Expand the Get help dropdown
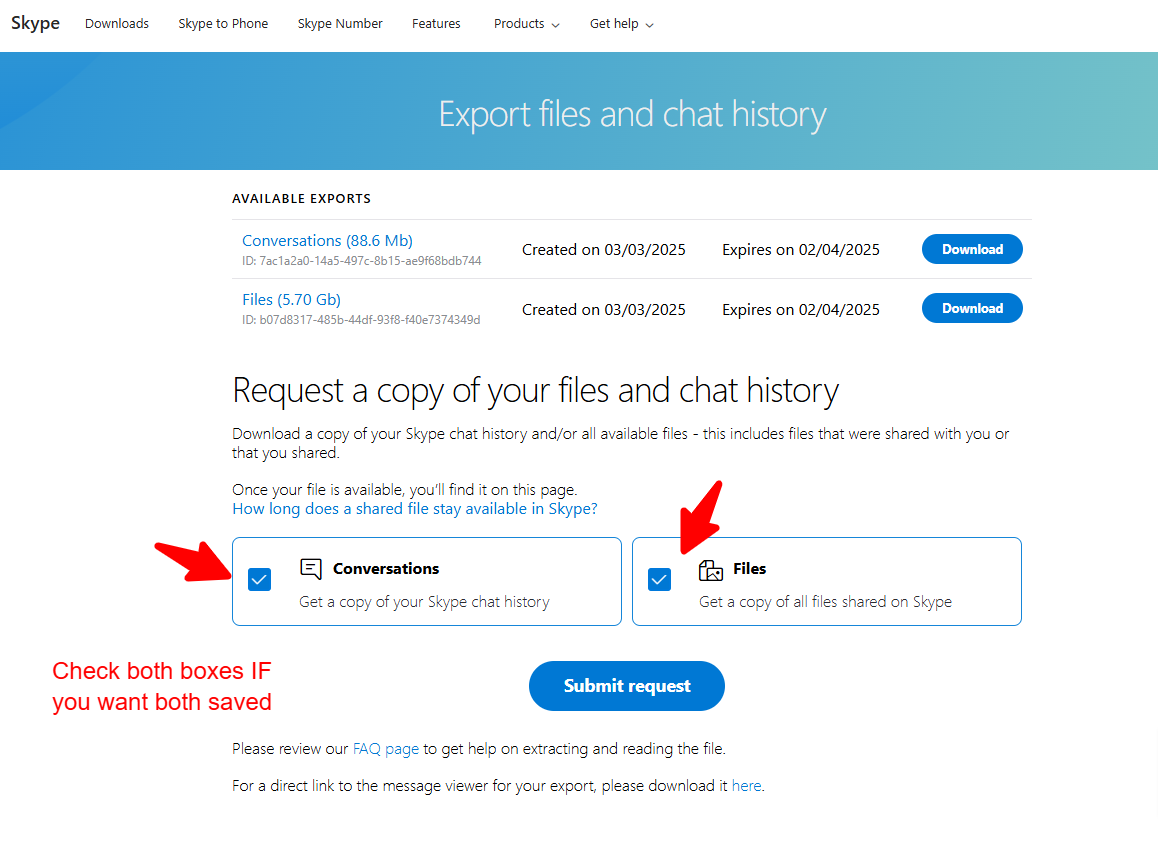Viewport: 1158px width, 844px height. tap(621, 24)
